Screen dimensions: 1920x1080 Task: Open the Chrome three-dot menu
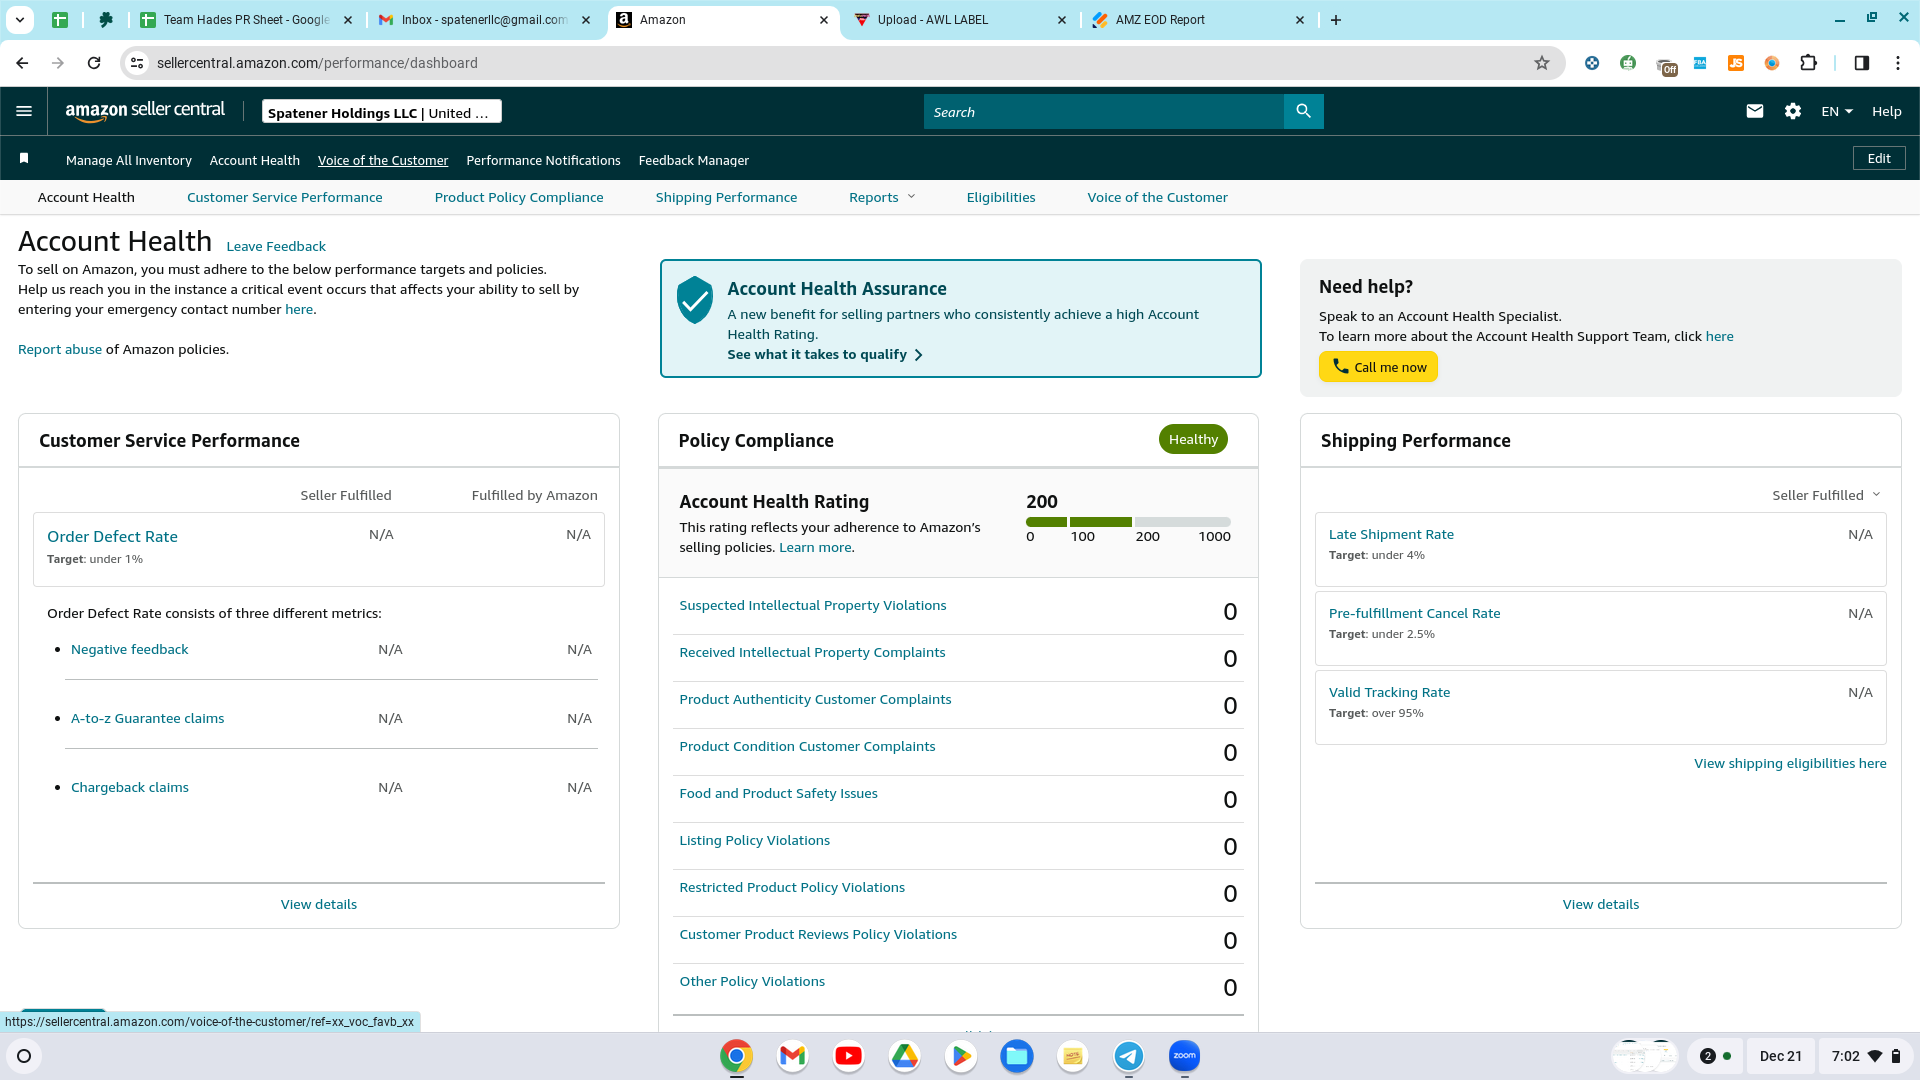[1898, 63]
